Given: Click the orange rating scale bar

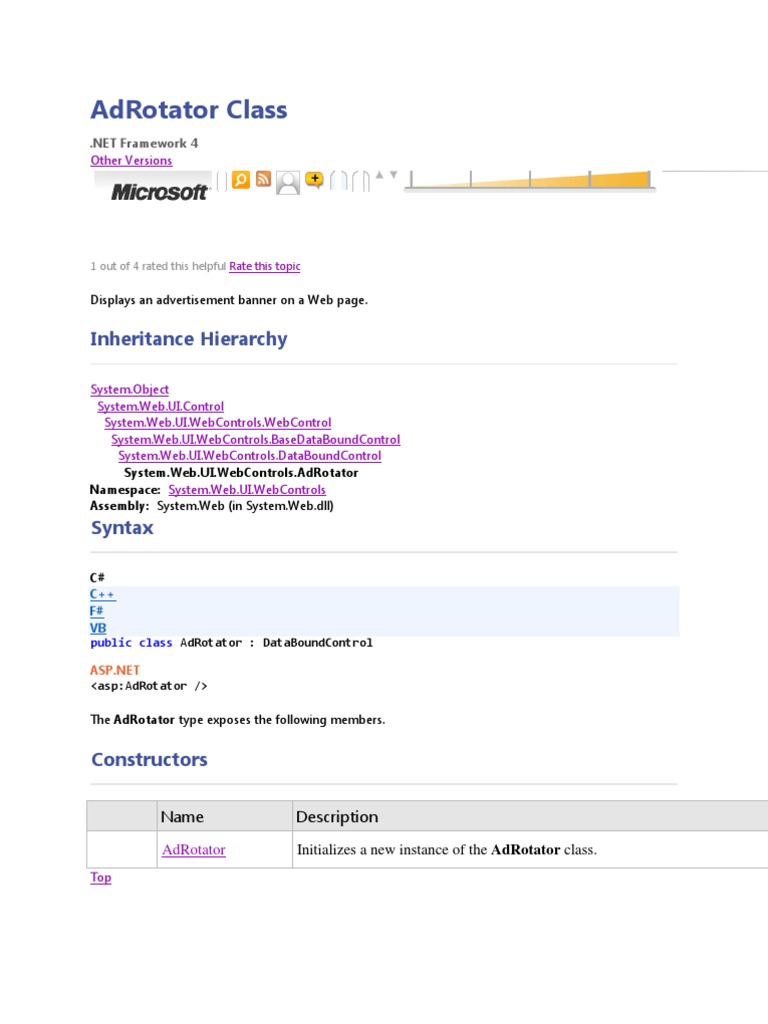Looking at the screenshot, I should 530,180.
